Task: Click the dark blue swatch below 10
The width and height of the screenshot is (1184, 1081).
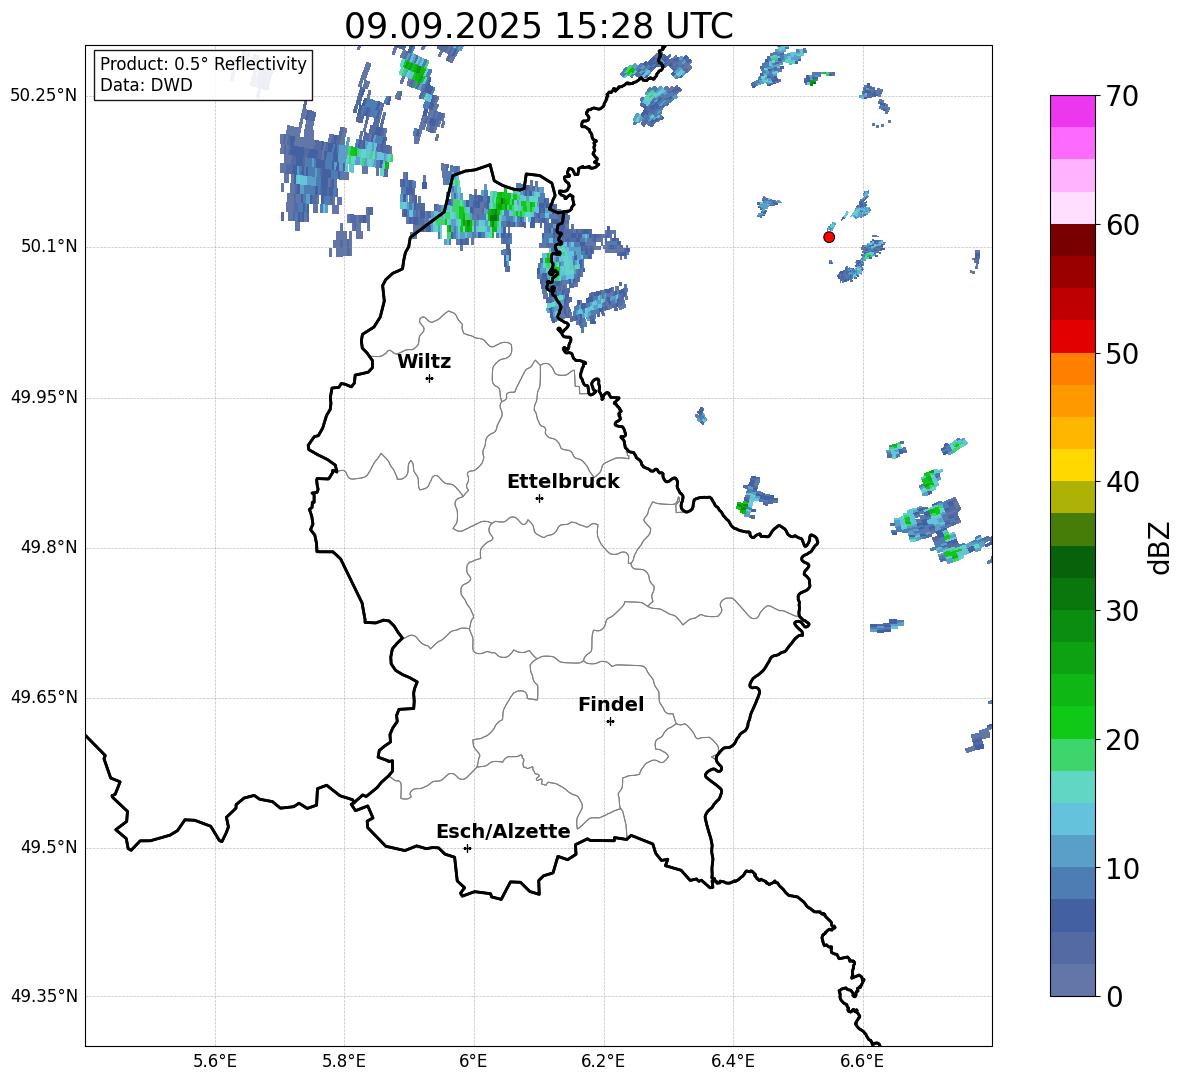Action: [1073, 915]
